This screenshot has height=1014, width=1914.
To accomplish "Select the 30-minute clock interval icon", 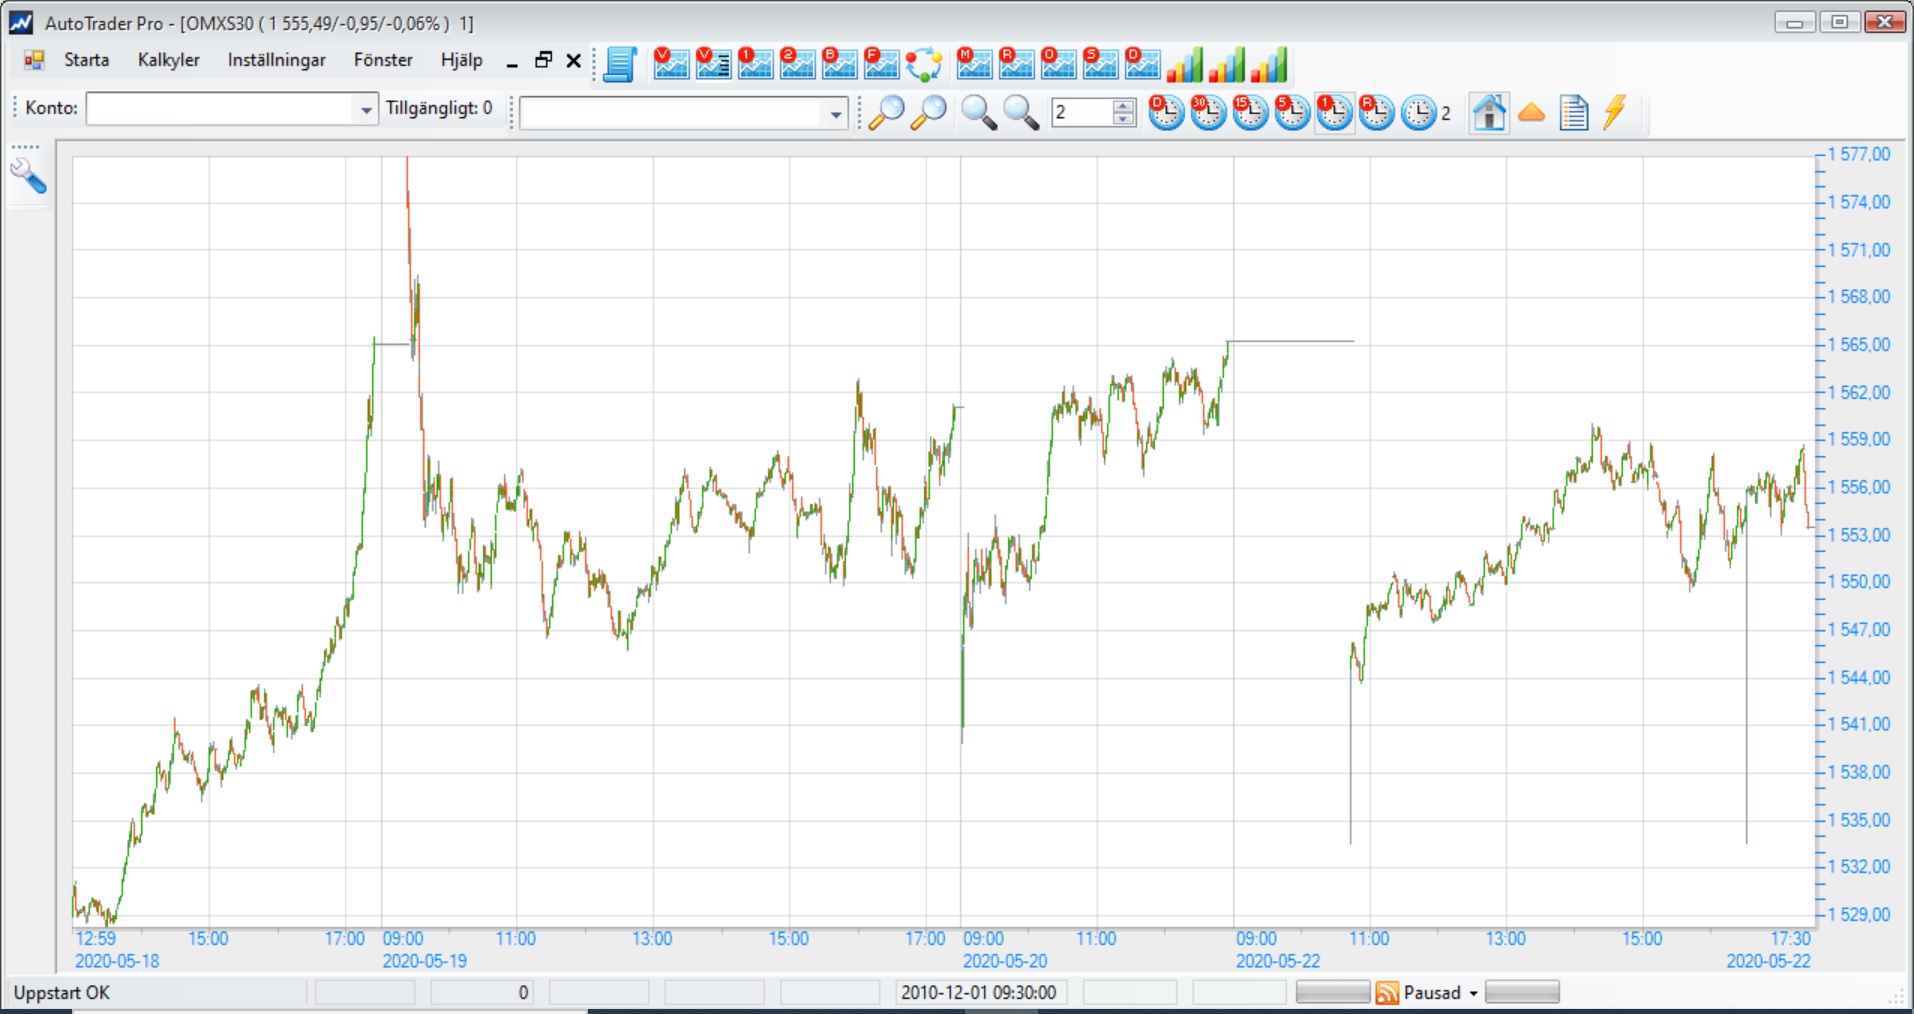I will (1208, 113).
